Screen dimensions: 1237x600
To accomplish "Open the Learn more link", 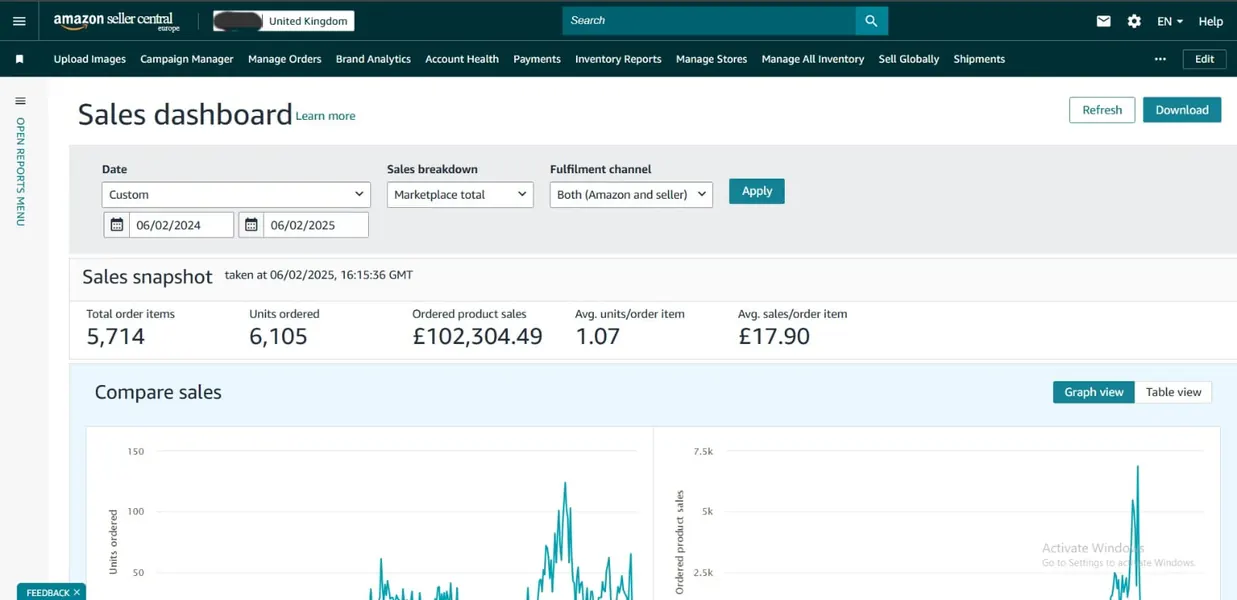I will 326,116.
